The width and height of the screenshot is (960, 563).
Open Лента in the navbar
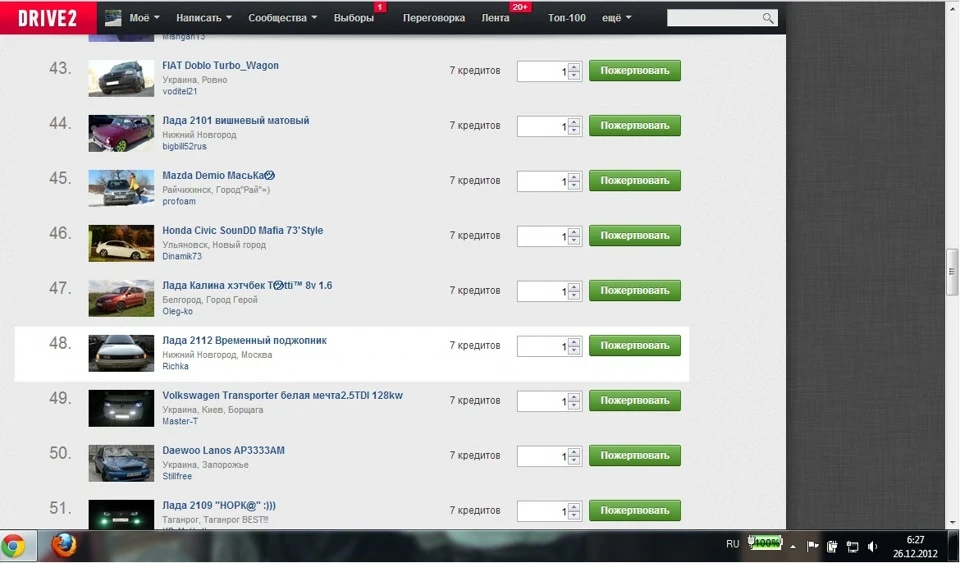(x=495, y=18)
